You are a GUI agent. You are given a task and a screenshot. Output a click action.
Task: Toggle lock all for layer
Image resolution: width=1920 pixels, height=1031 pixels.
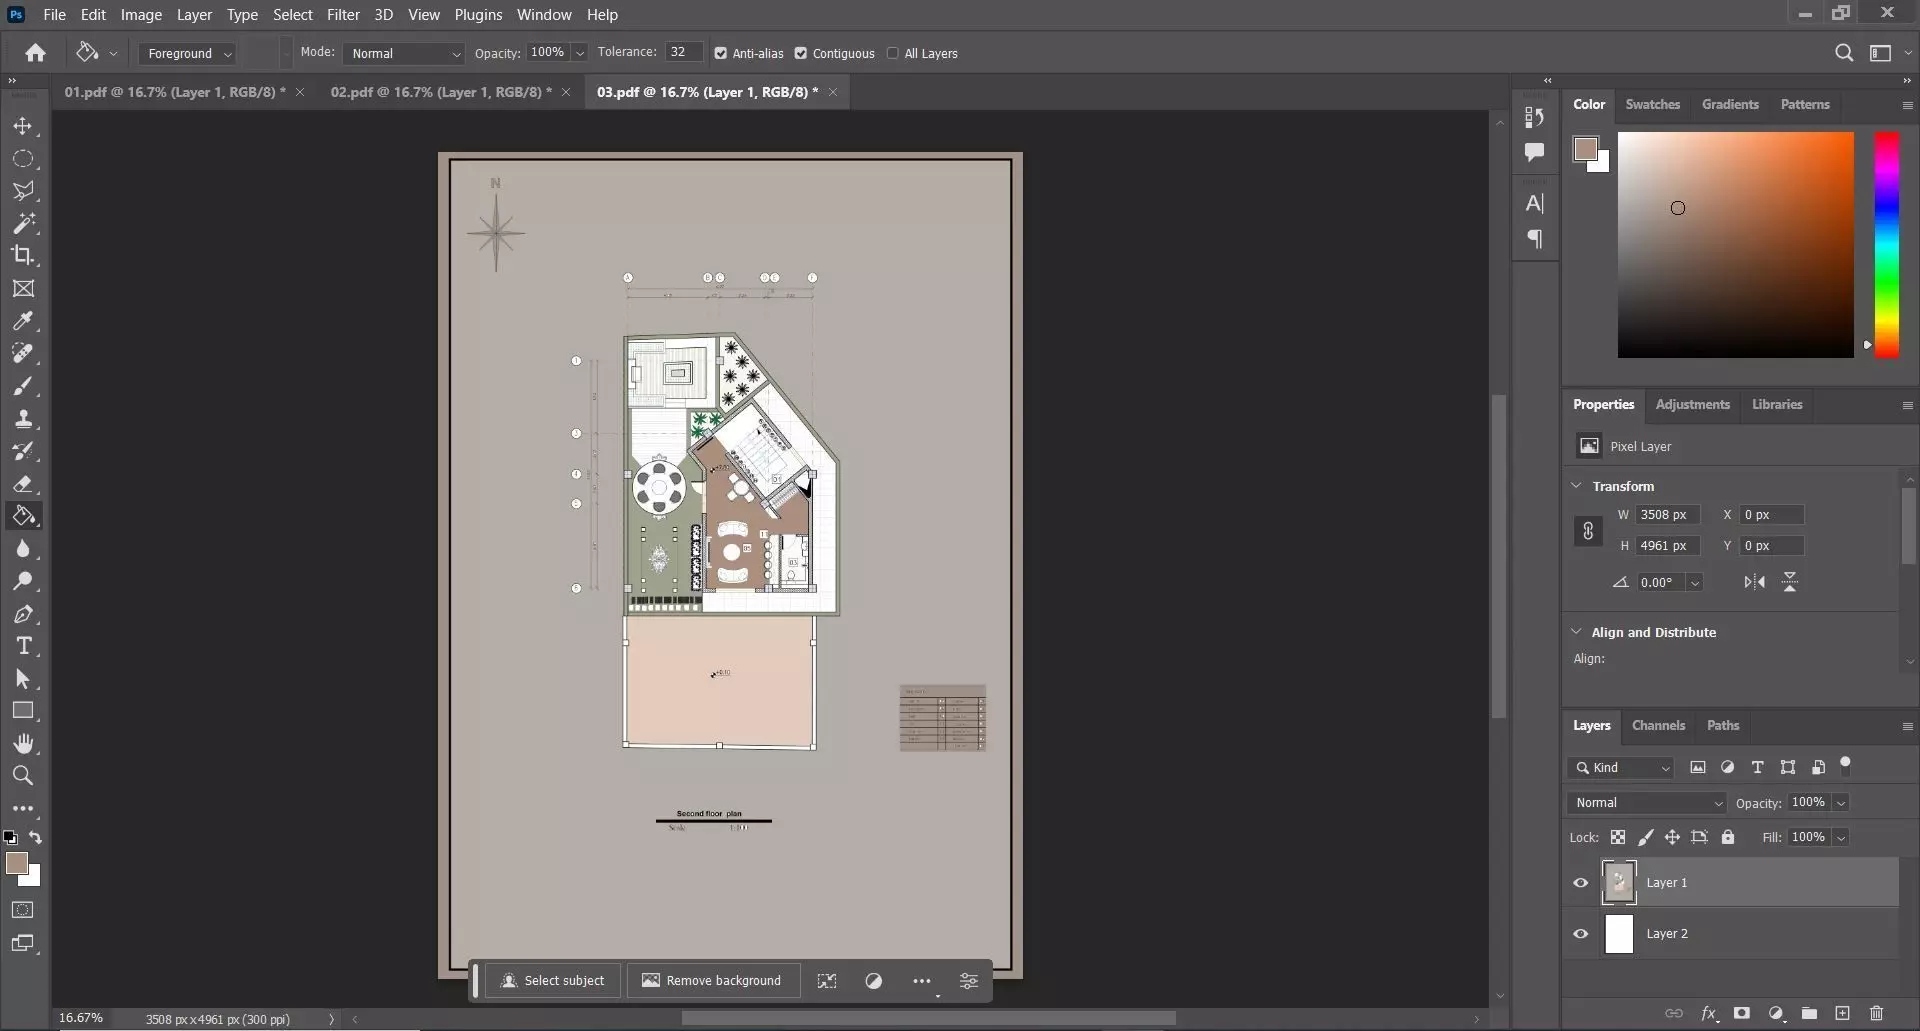(x=1728, y=837)
